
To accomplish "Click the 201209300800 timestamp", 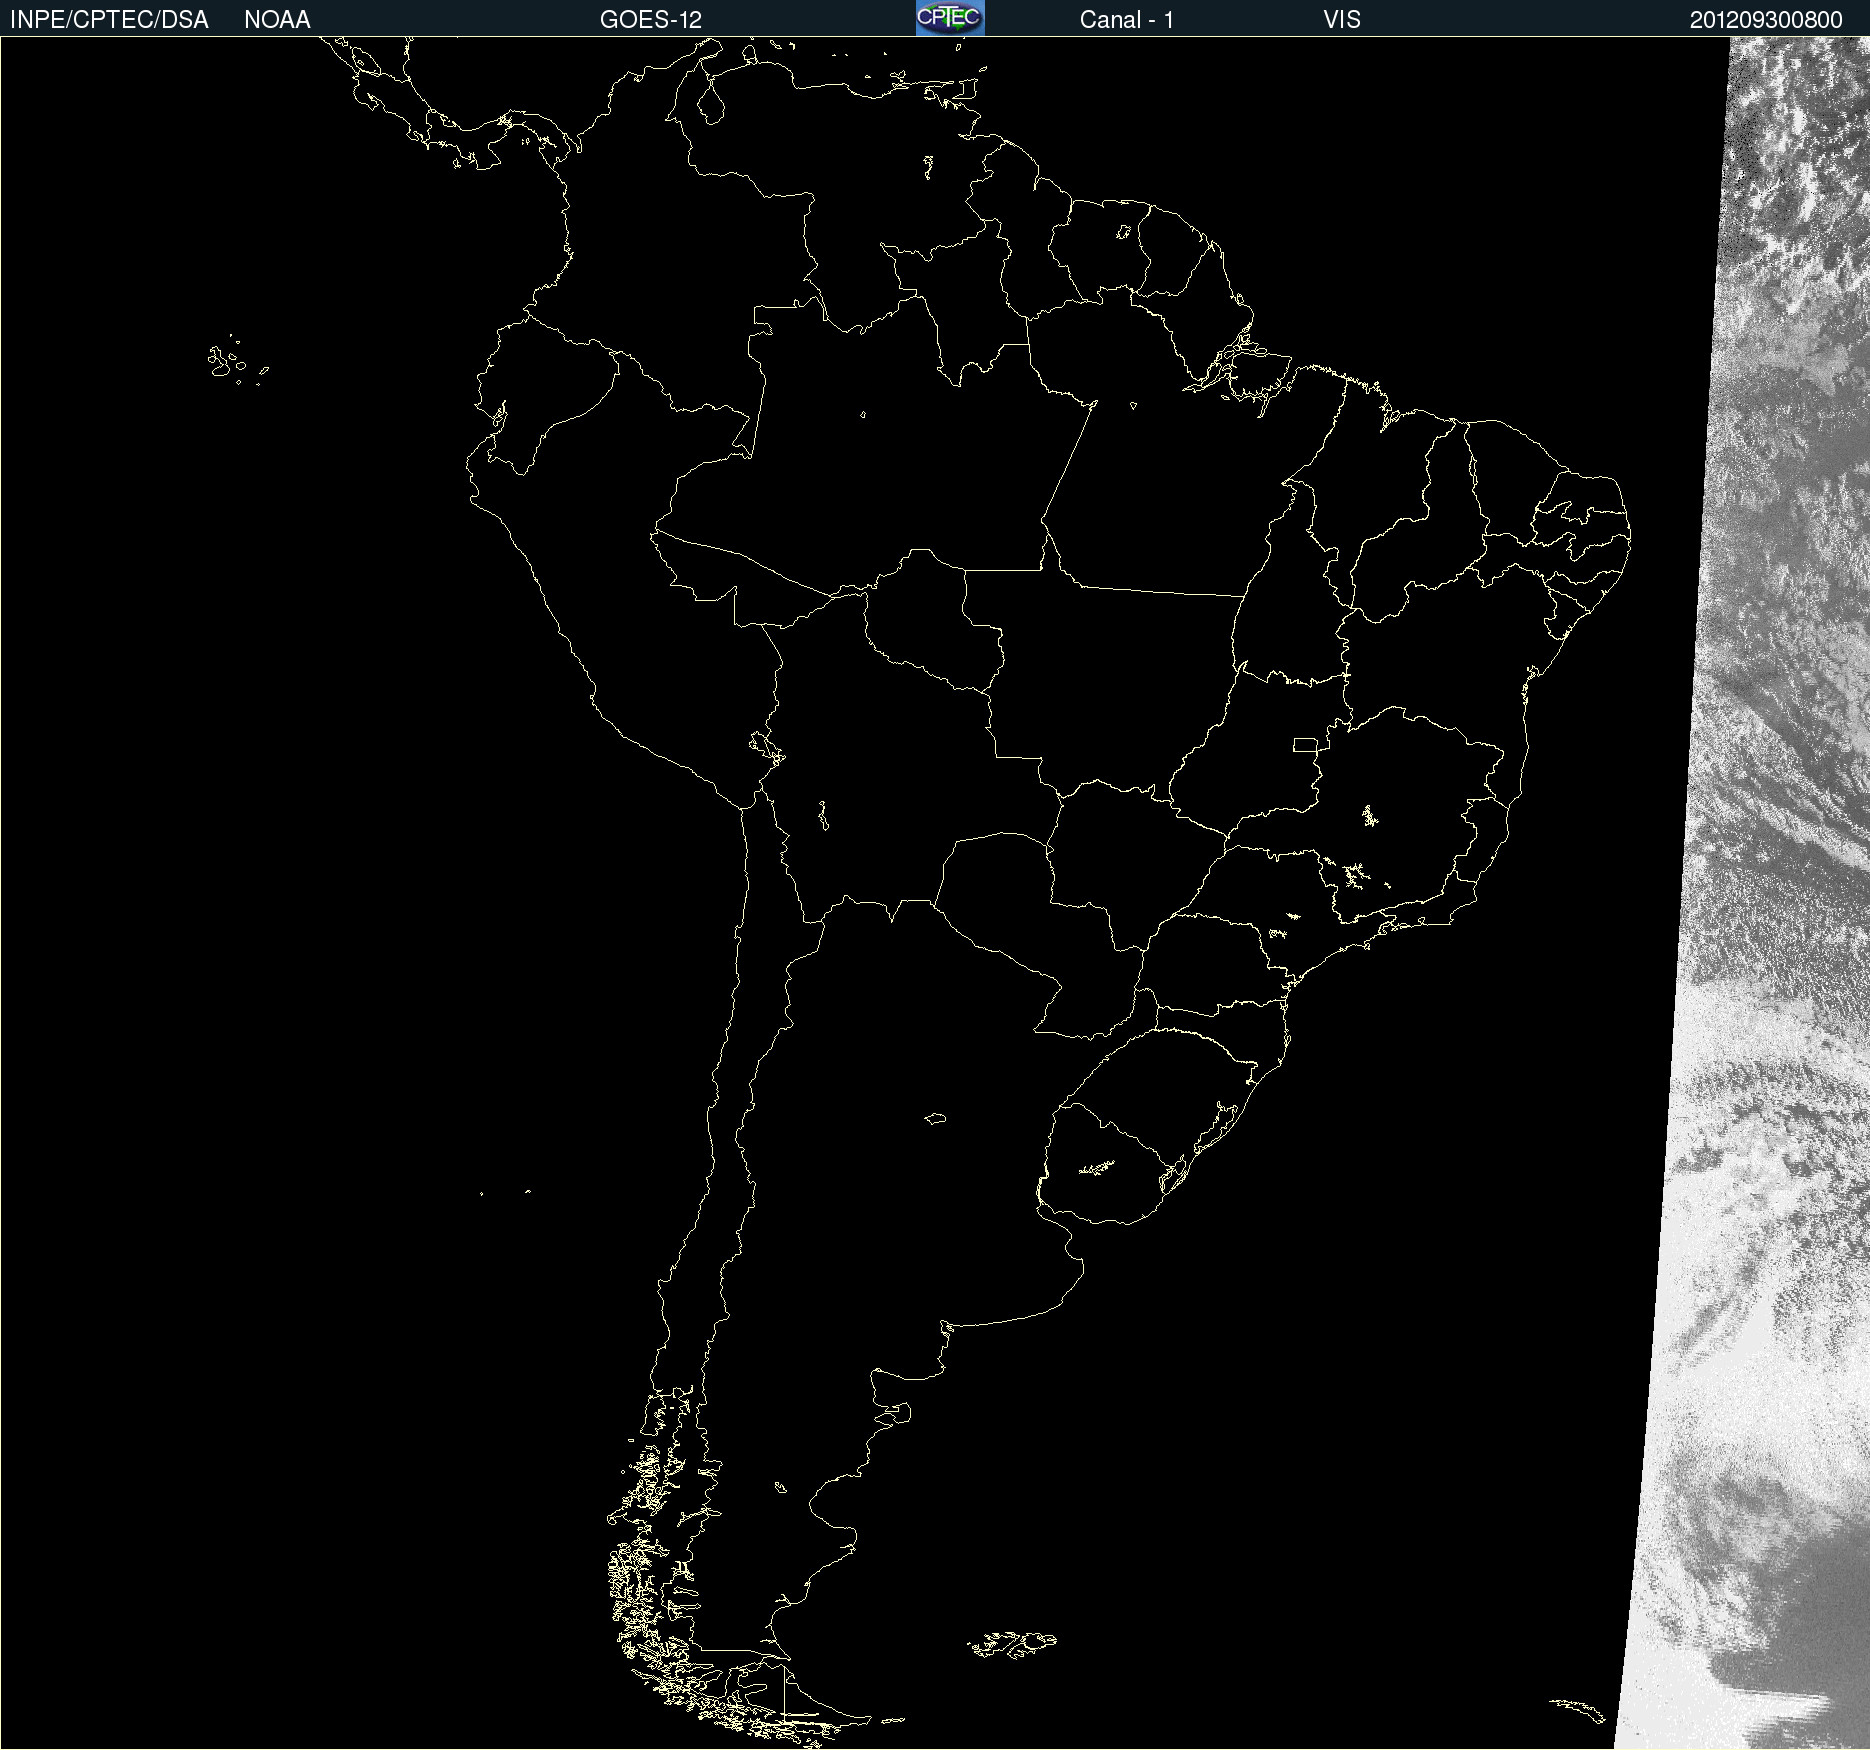I will pos(1766,20).
